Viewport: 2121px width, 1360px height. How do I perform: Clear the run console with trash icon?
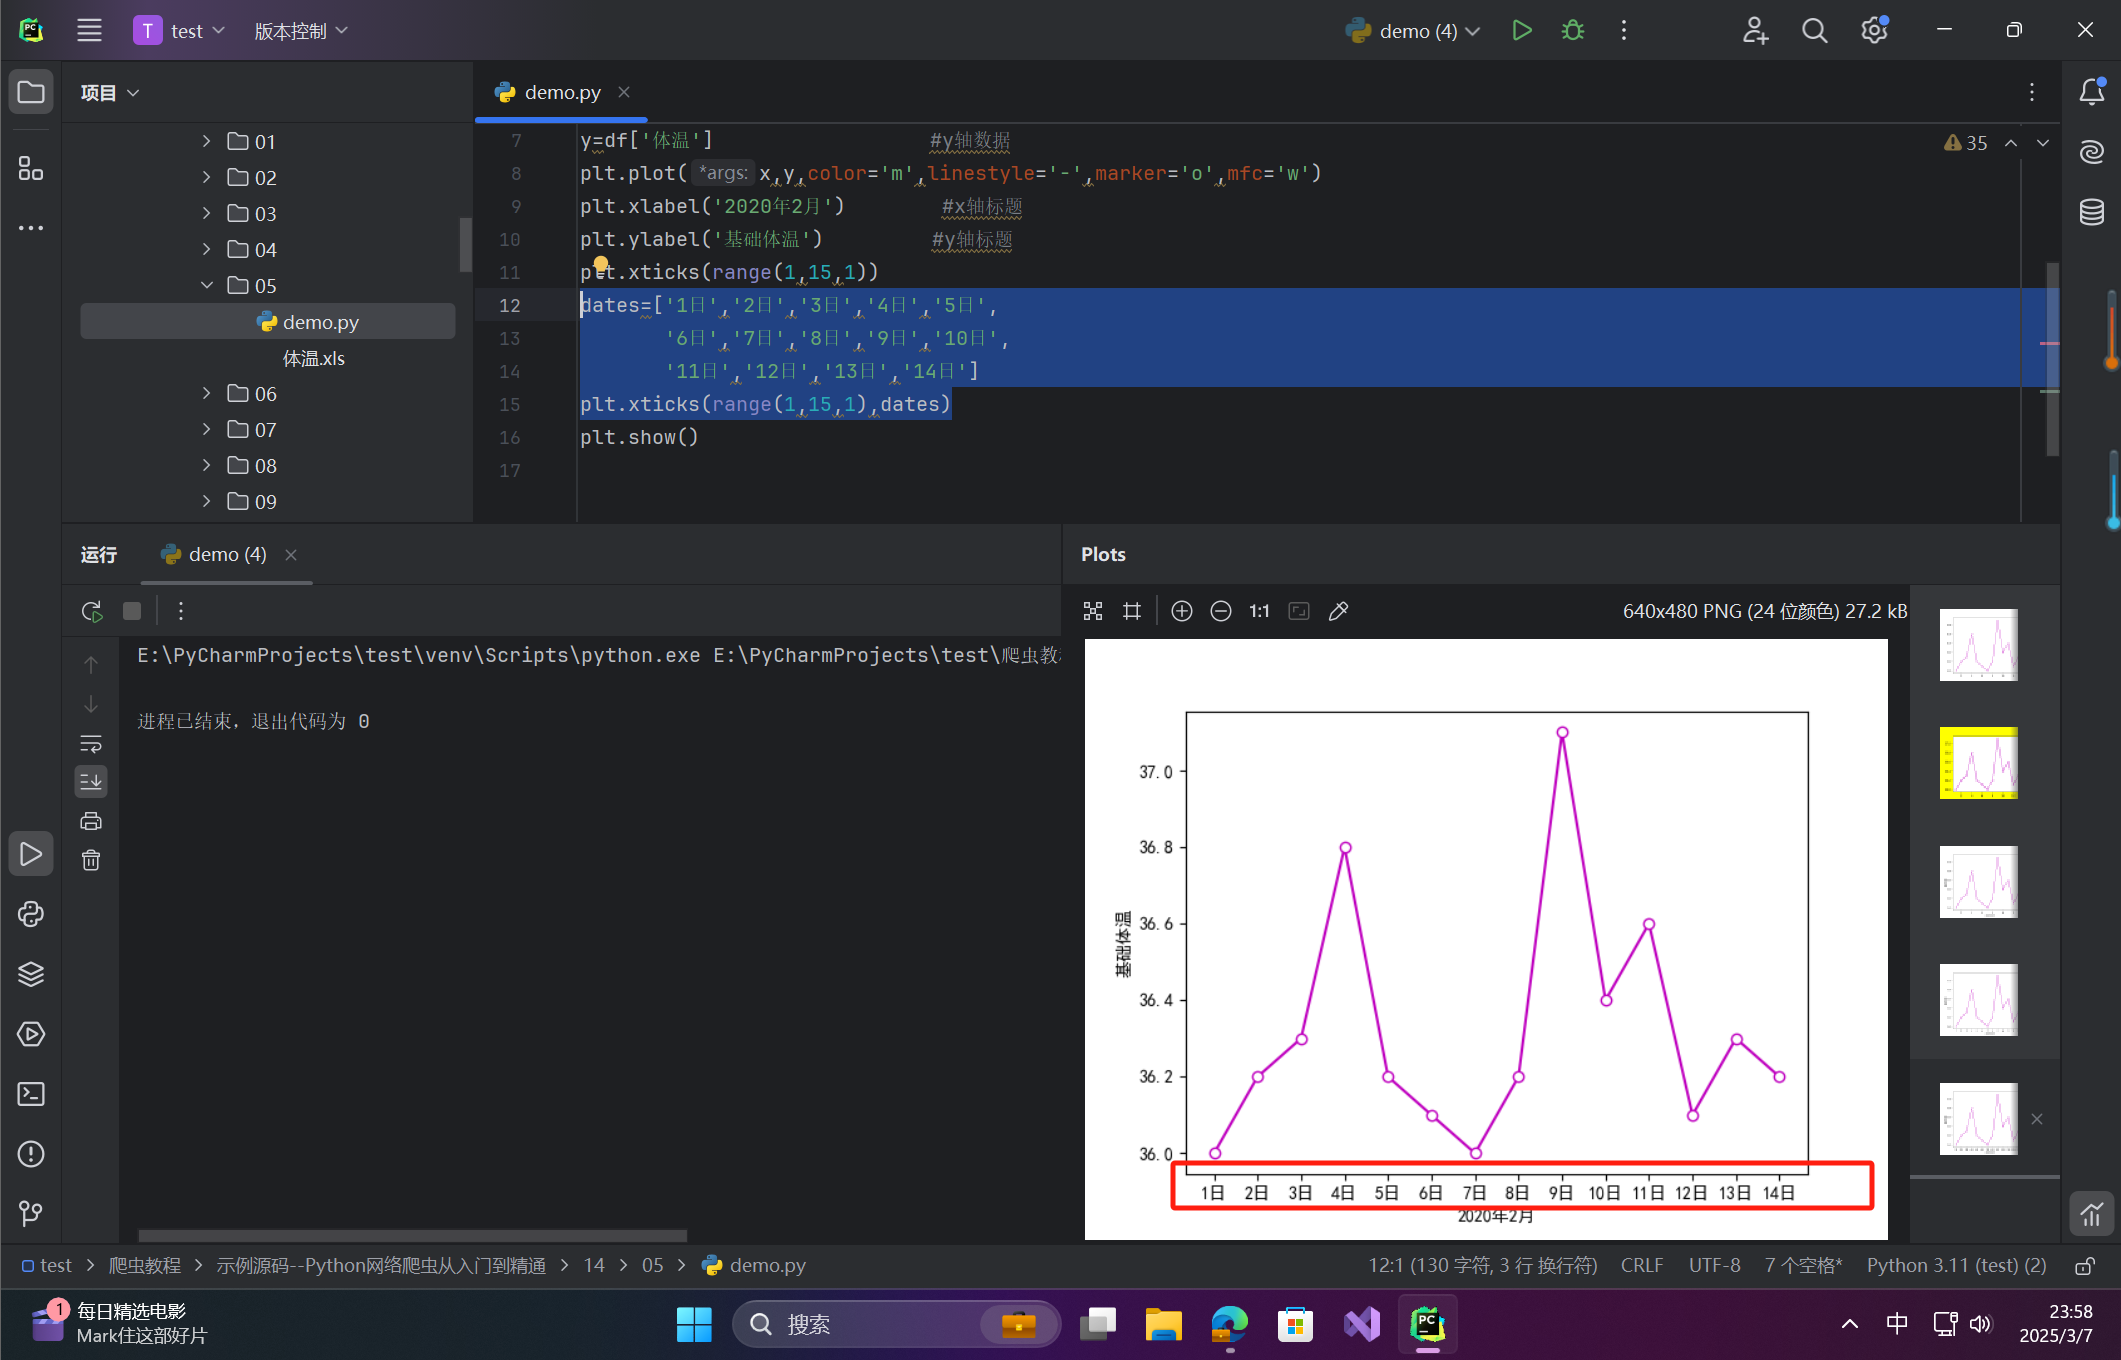(91, 860)
